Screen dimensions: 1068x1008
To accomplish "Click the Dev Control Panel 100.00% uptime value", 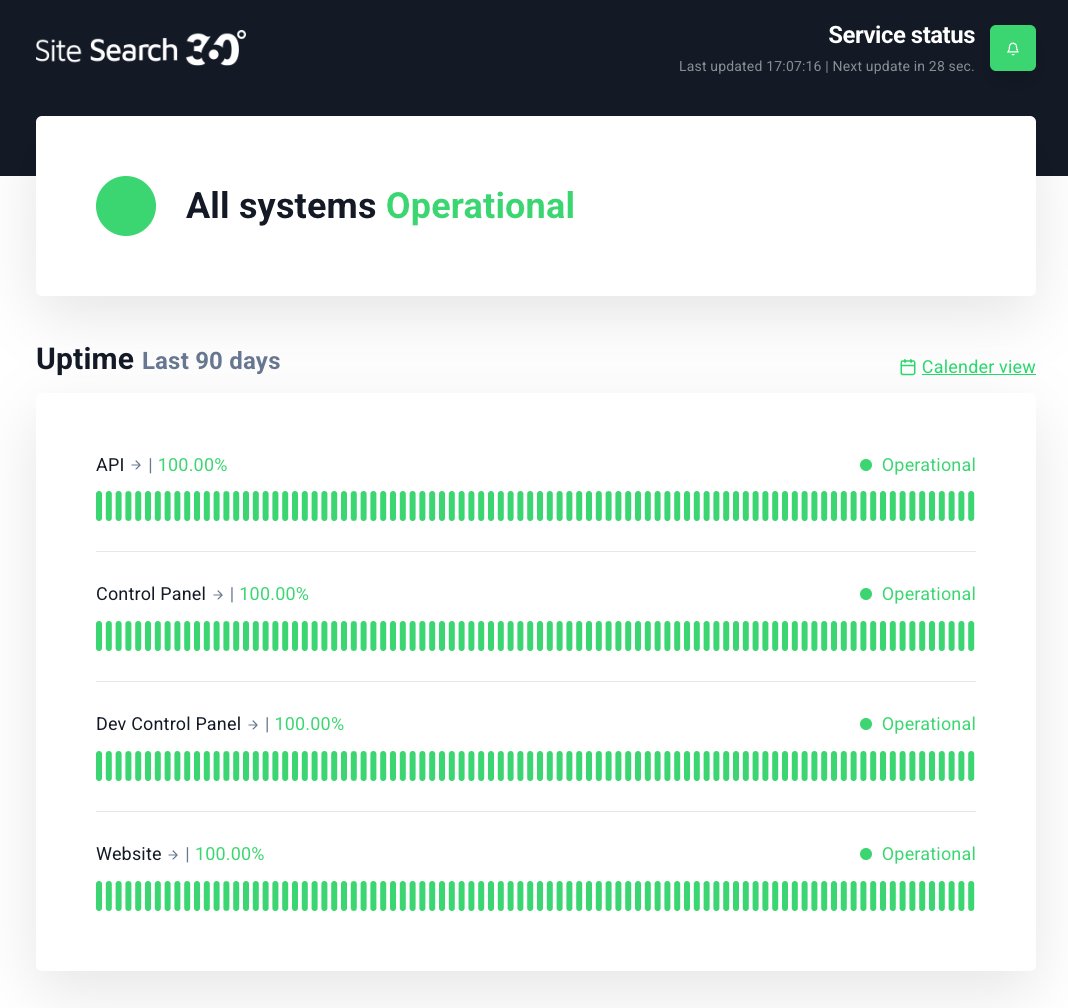I will click(309, 724).
